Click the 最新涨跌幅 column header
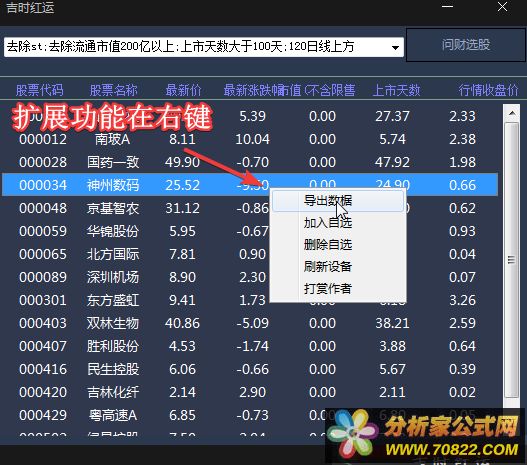The width and height of the screenshot is (527, 465). (253, 90)
